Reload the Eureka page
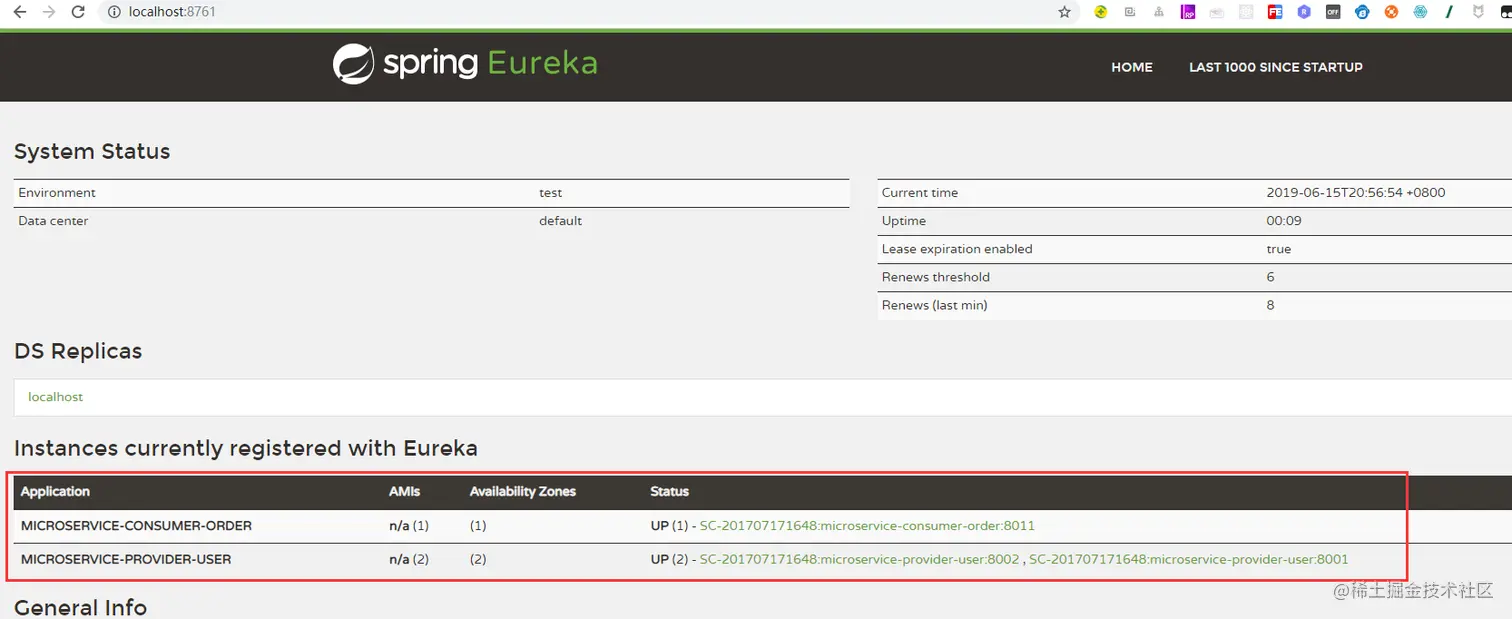Viewport: 1512px width, 619px height. pyautogui.click(x=78, y=12)
